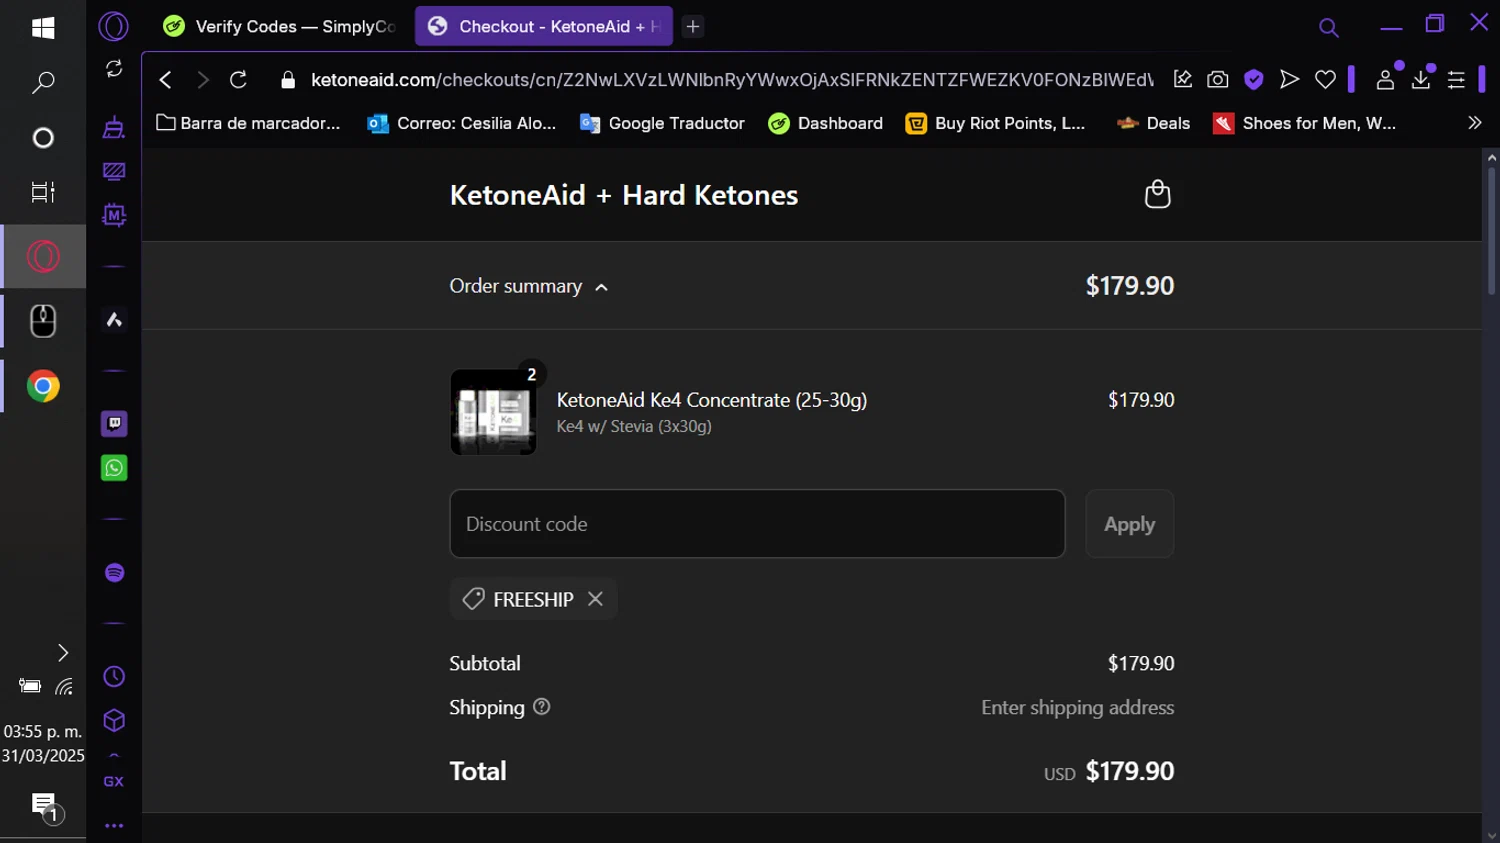Open Buy Riot Points bookmark

pyautogui.click(x=995, y=123)
